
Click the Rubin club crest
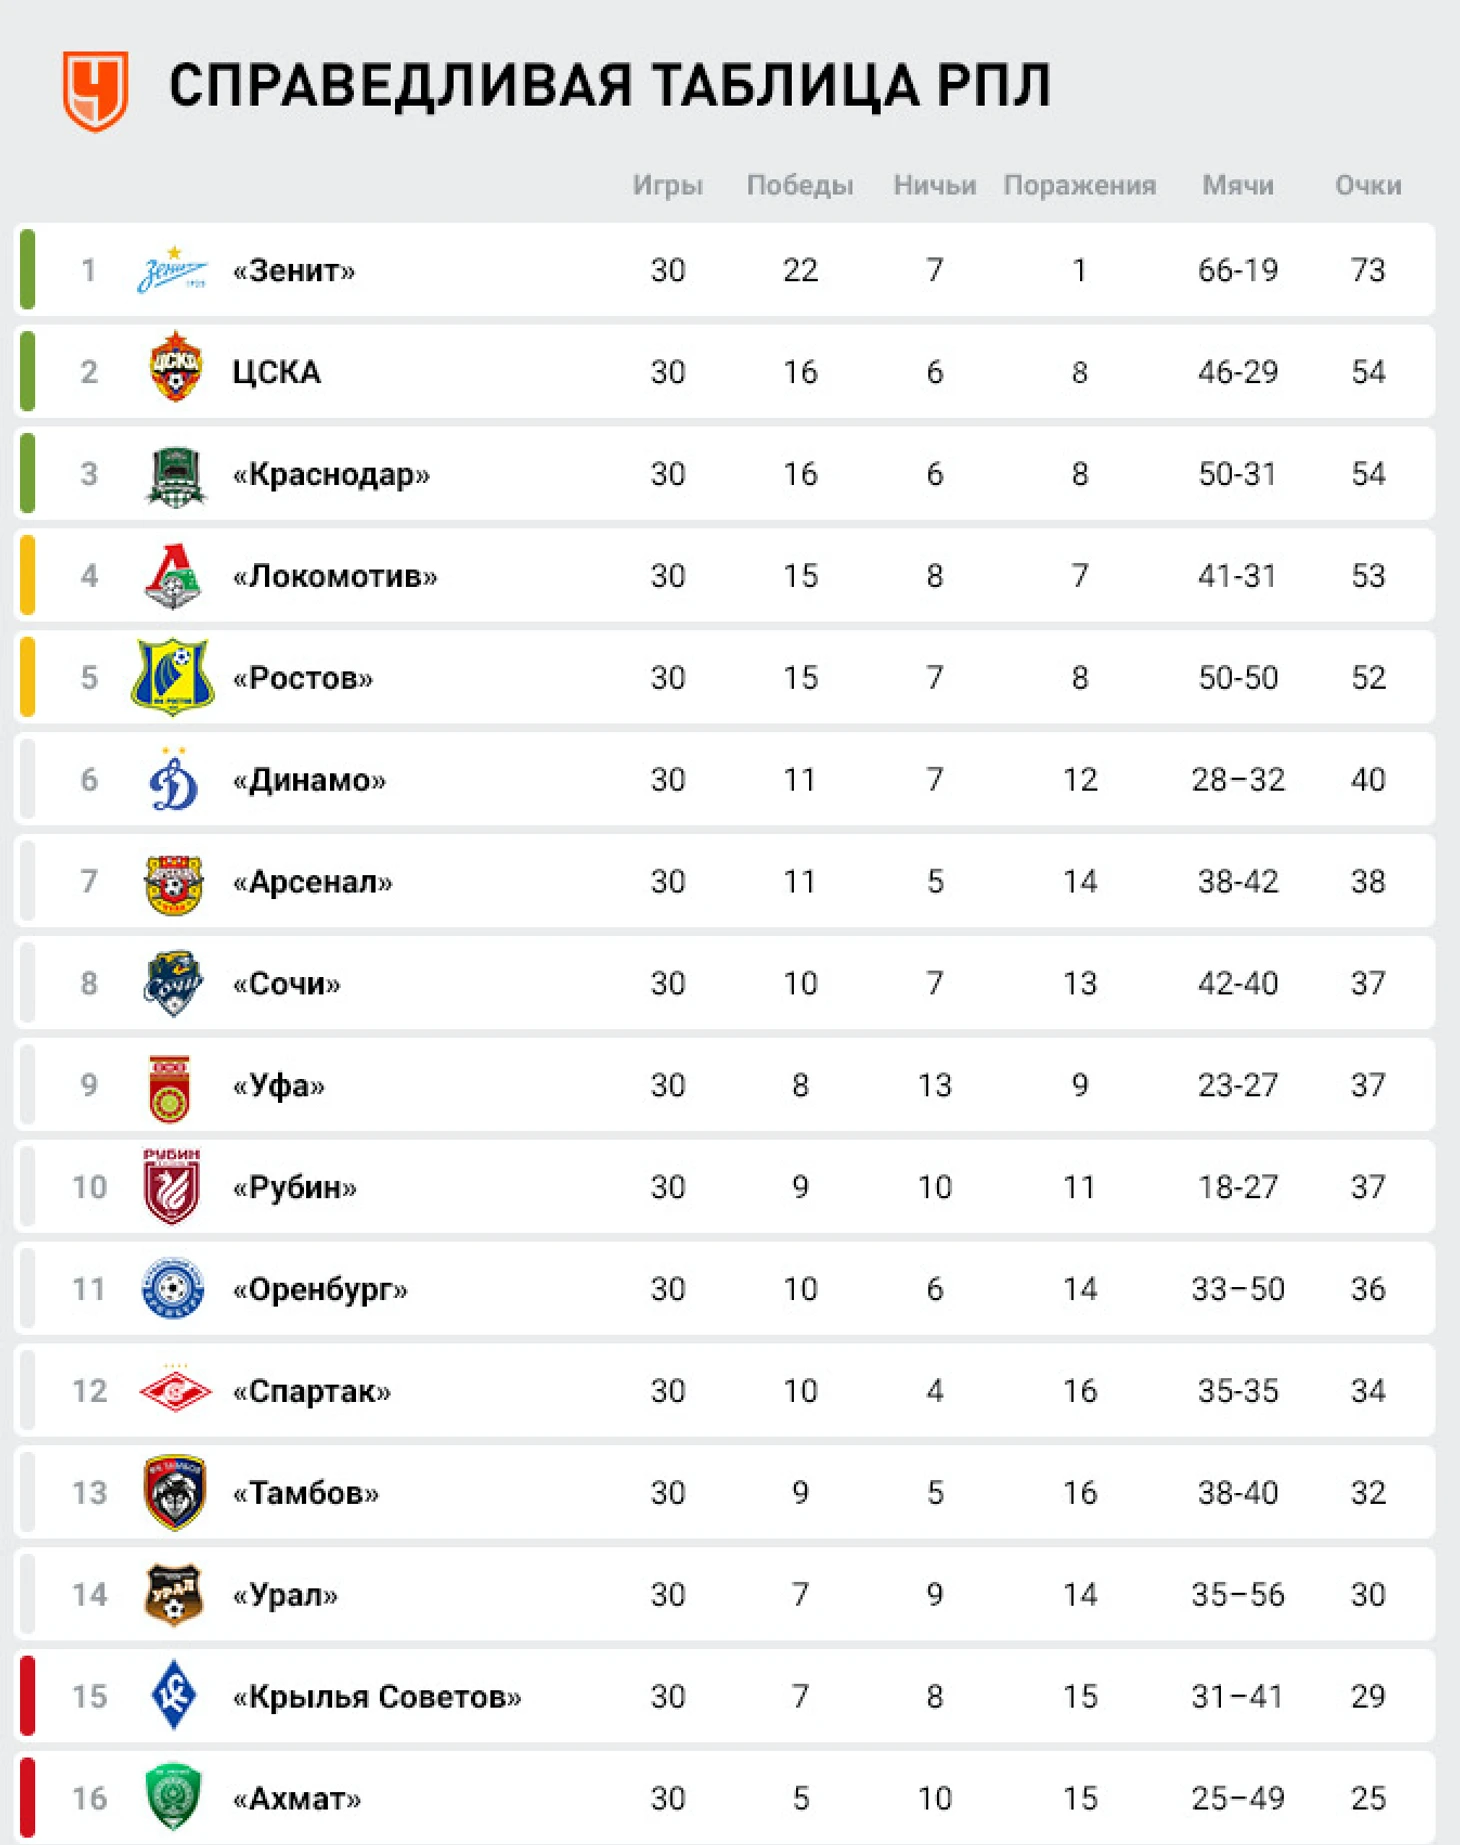tap(172, 1186)
